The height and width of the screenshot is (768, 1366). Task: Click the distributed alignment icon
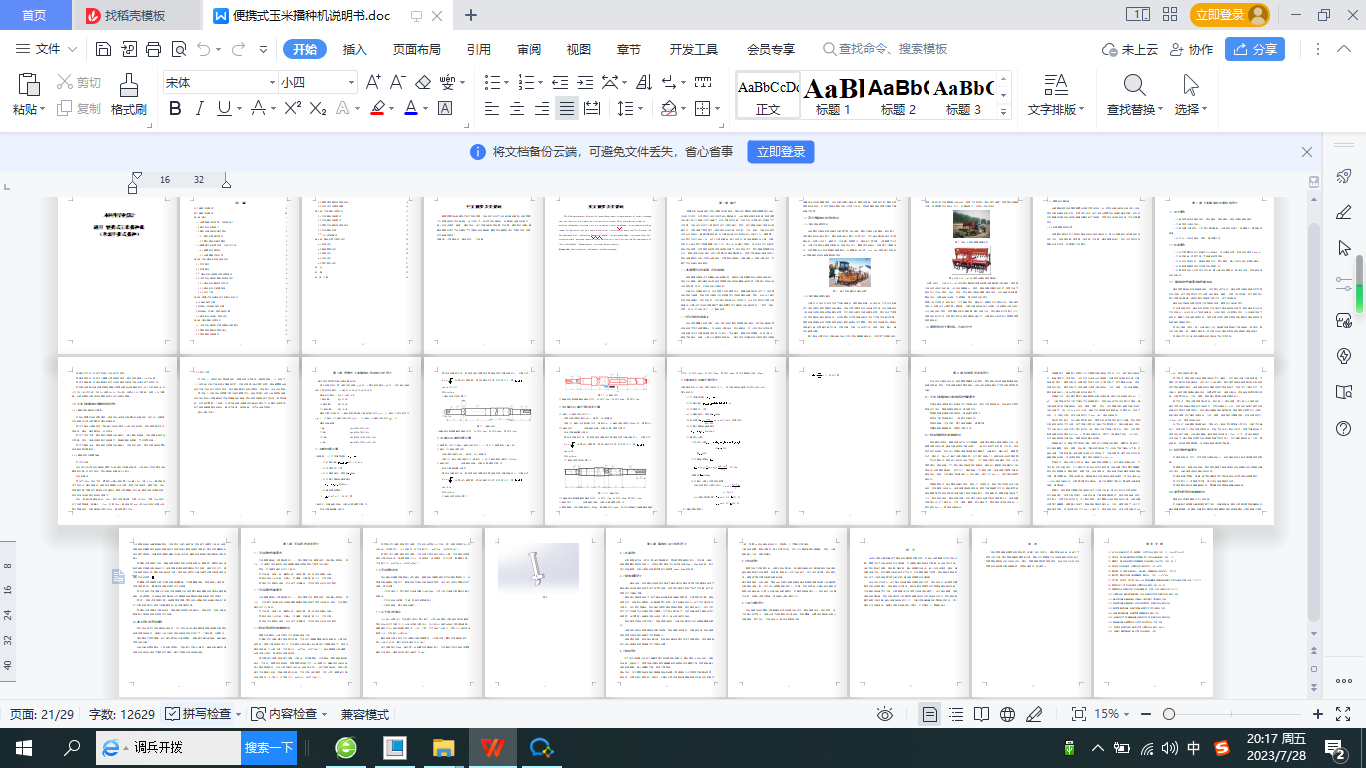tap(592, 108)
